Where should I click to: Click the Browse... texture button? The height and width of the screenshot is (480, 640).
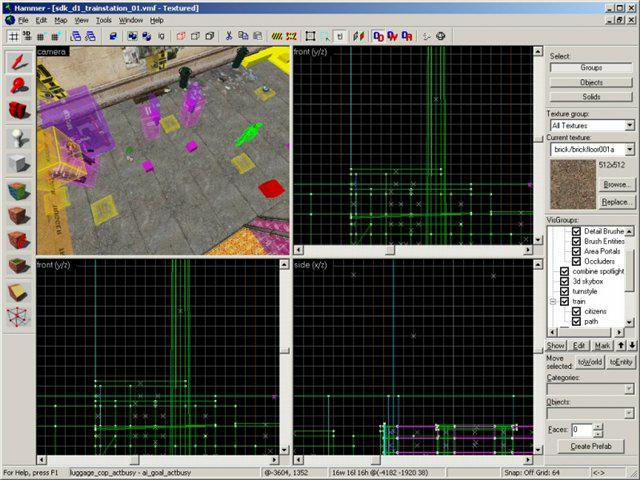(x=616, y=185)
